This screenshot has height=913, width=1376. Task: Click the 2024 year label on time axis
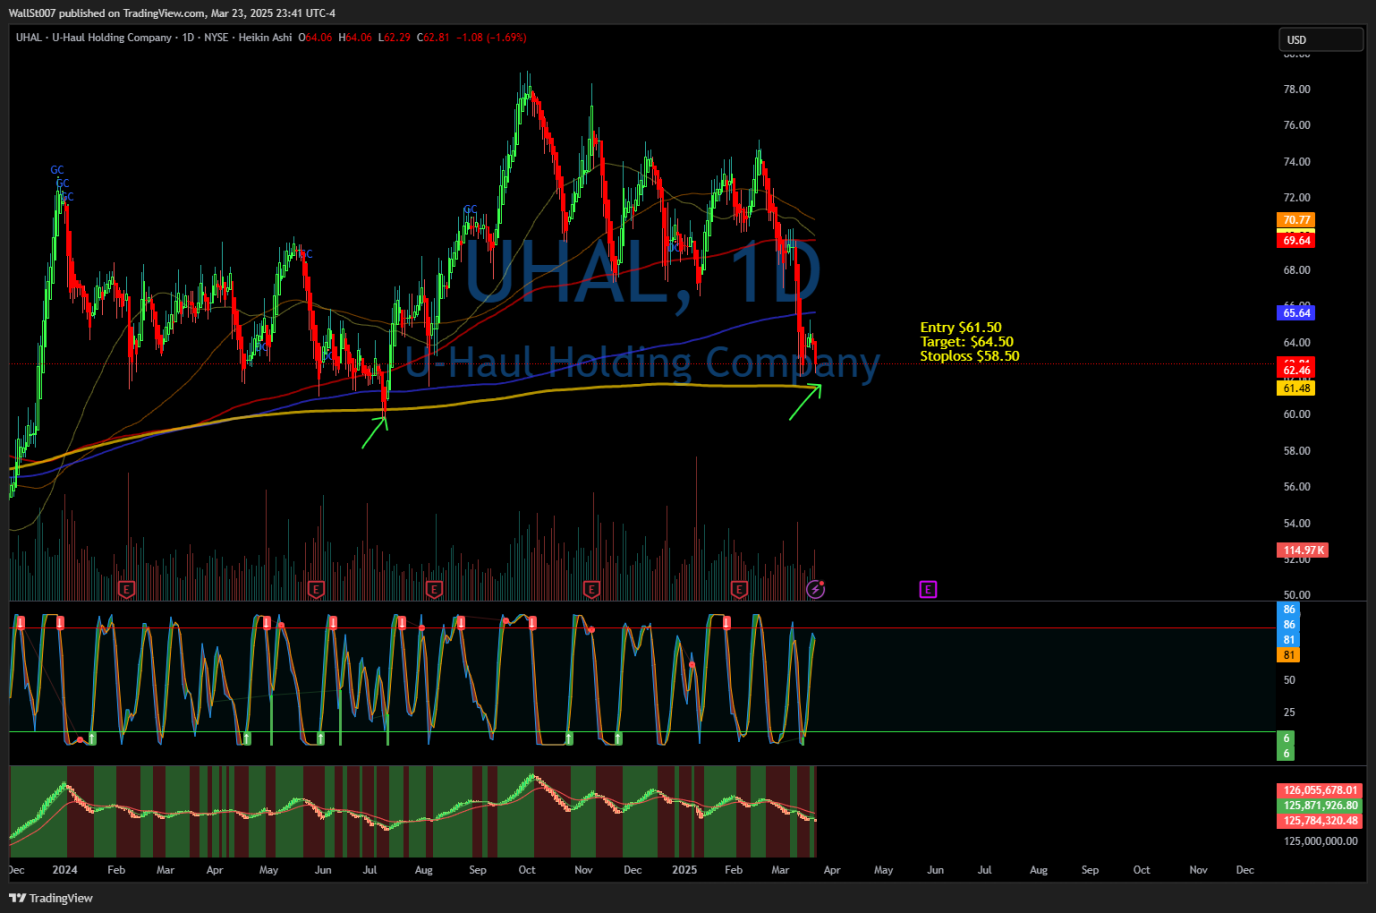tap(65, 870)
